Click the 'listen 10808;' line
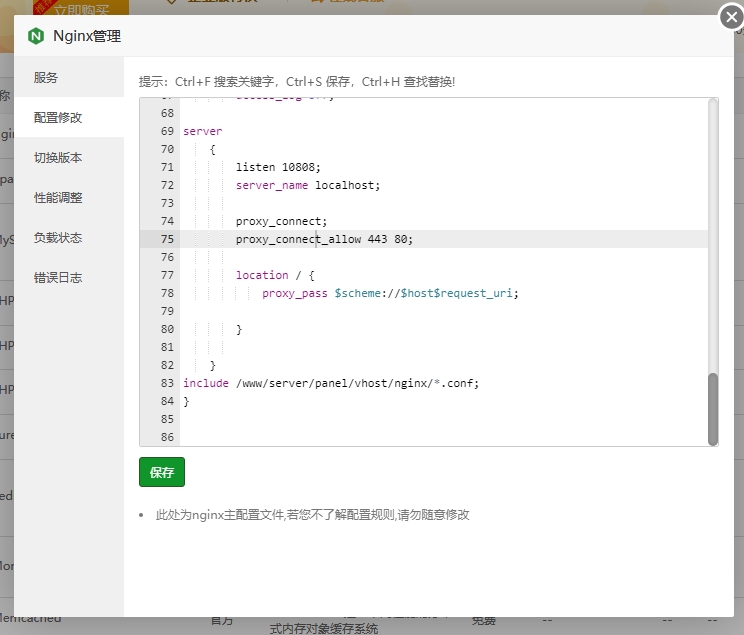 (x=278, y=167)
